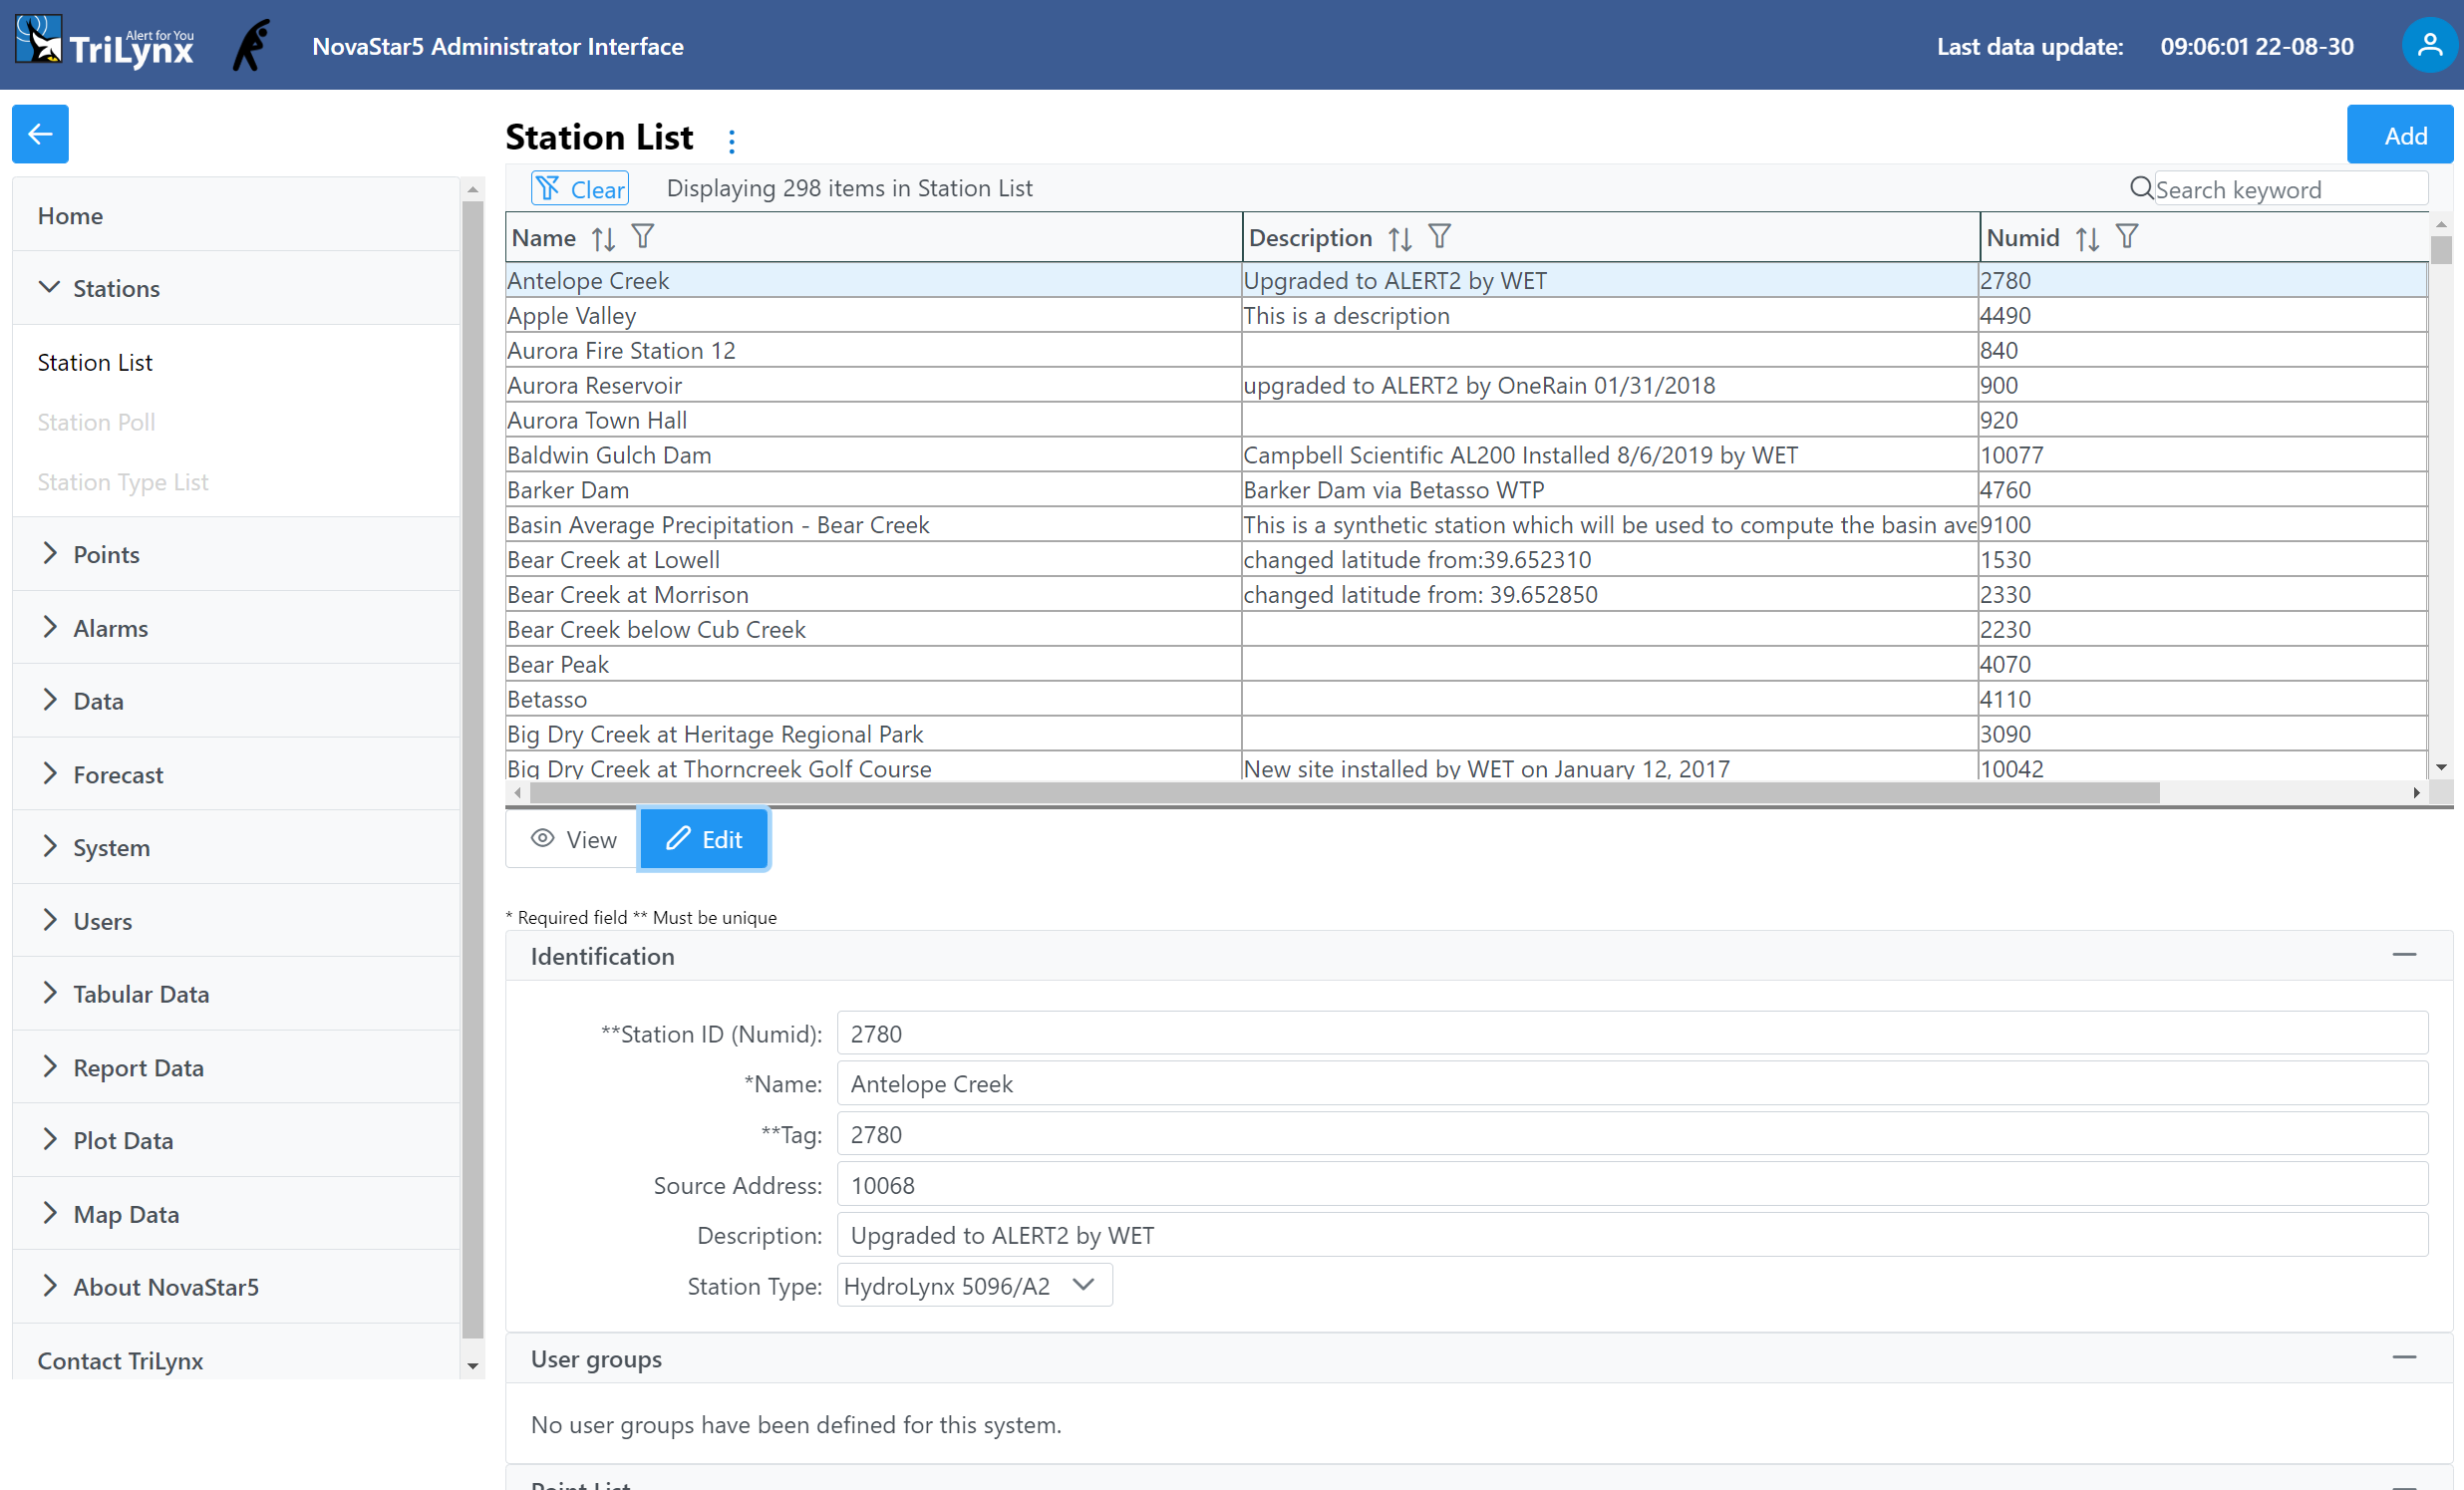The height and width of the screenshot is (1490, 2464).
Task: Open the Station Type dropdown
Action: tap(973, 1285)
